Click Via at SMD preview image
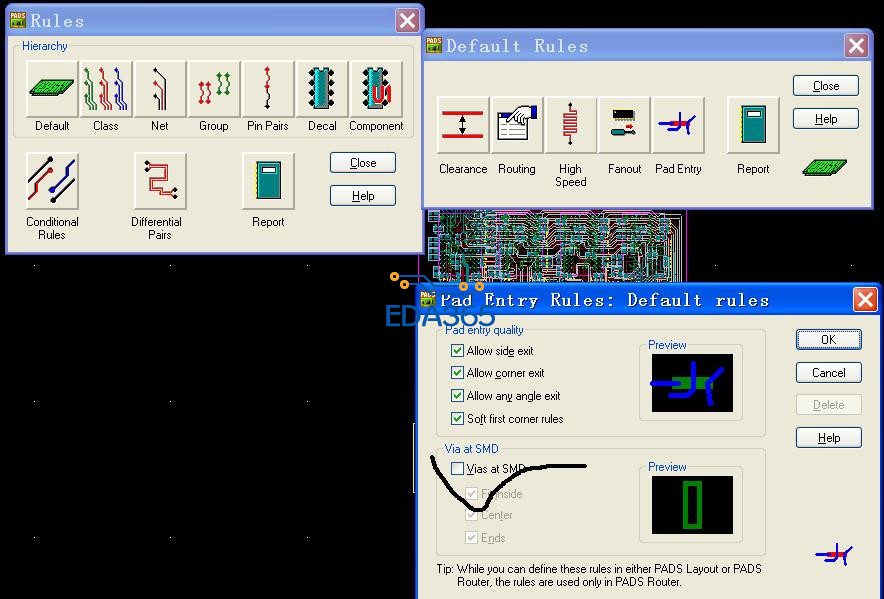This screenshot has width=884, height=599. click(x=692, y=505)
